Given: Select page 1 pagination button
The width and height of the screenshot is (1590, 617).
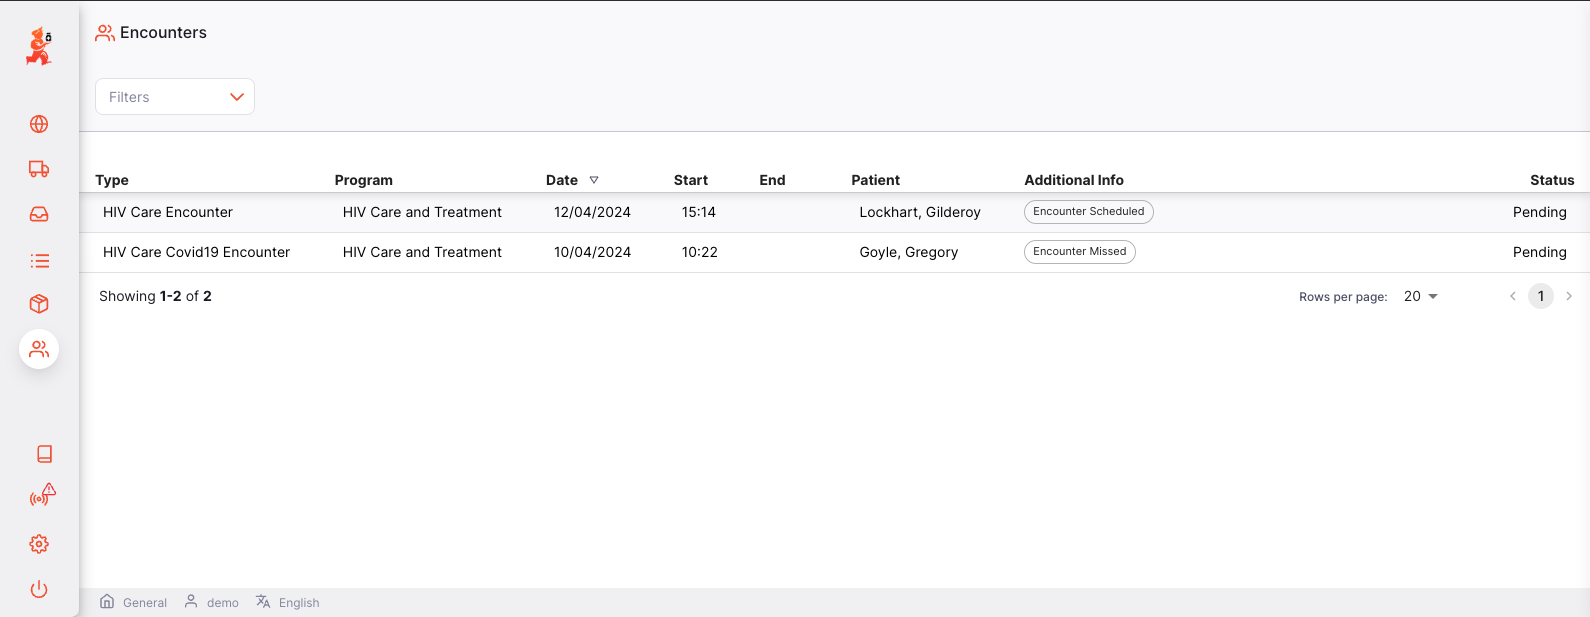Looking at the screenshot, I should (x=1540, y=296).
